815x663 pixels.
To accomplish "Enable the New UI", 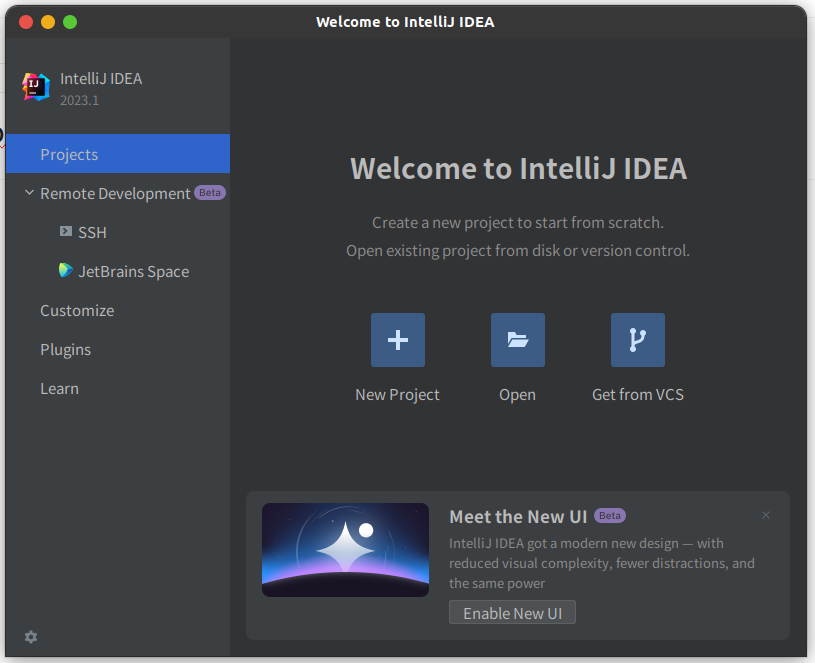I will (x=512, y=612).
